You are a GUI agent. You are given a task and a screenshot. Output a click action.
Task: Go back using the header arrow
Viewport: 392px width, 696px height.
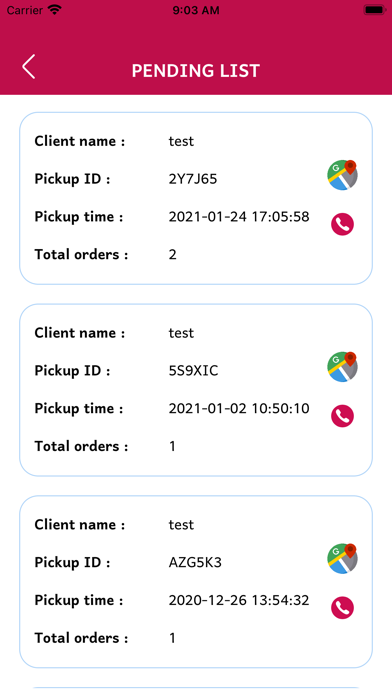pos(29,67)
